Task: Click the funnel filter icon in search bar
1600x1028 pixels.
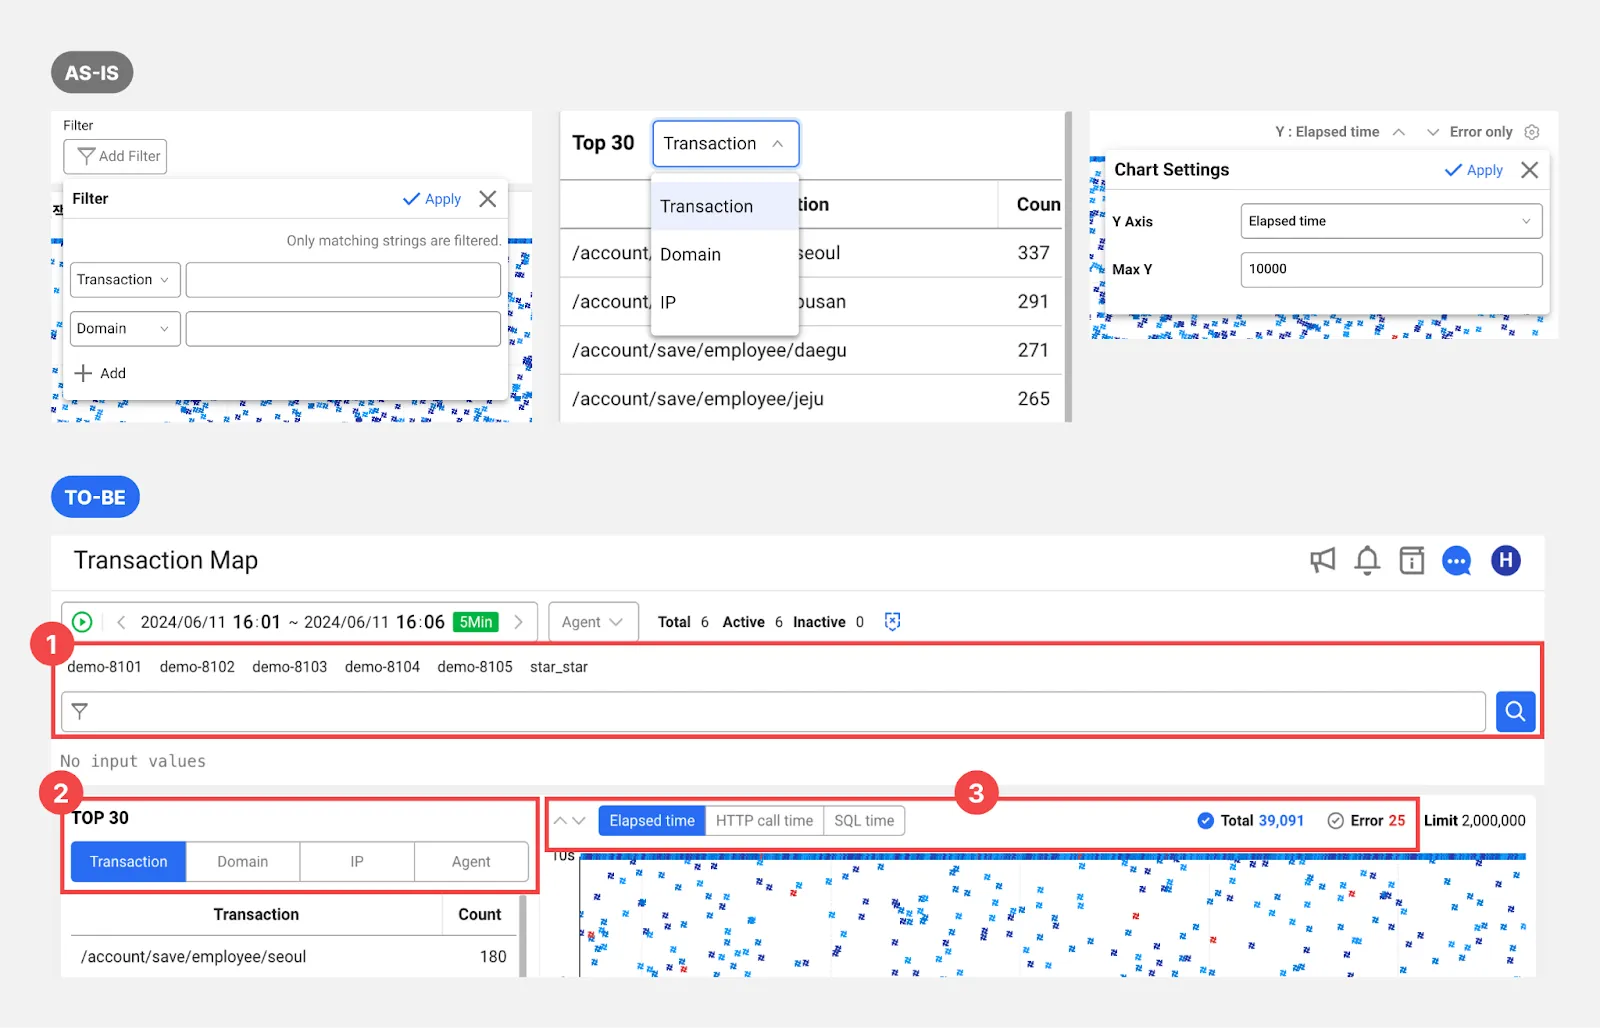Action: (80, 711)
